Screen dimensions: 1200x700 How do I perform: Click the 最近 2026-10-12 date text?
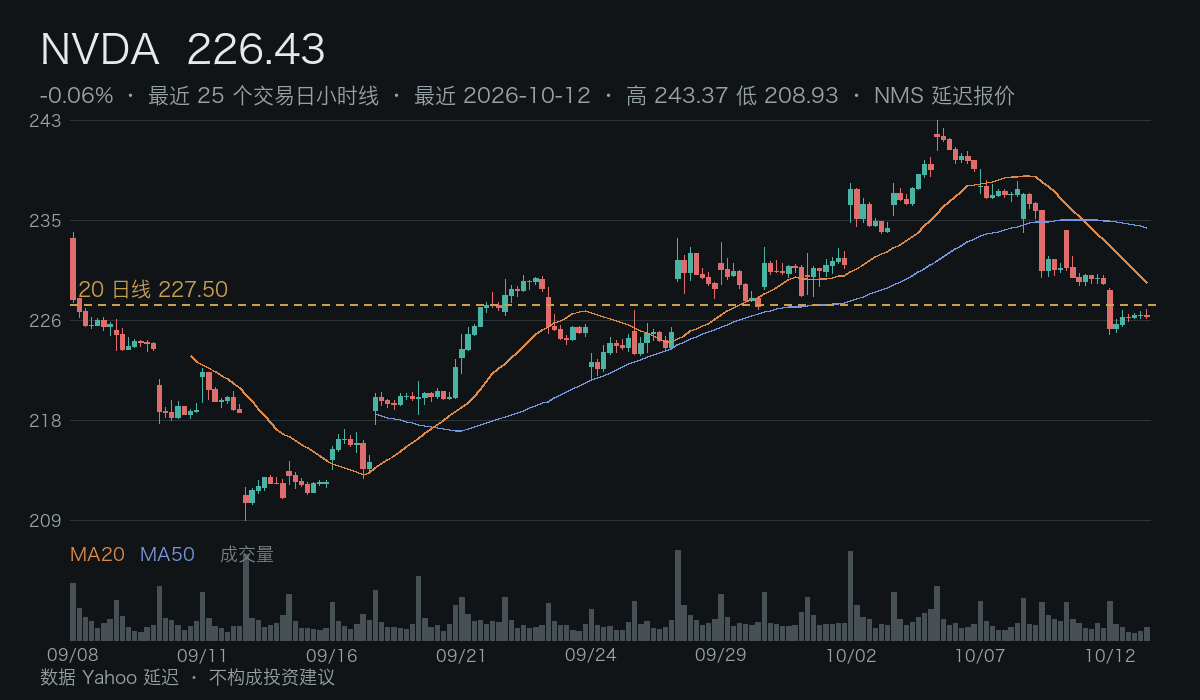click(x=502, y=96)
